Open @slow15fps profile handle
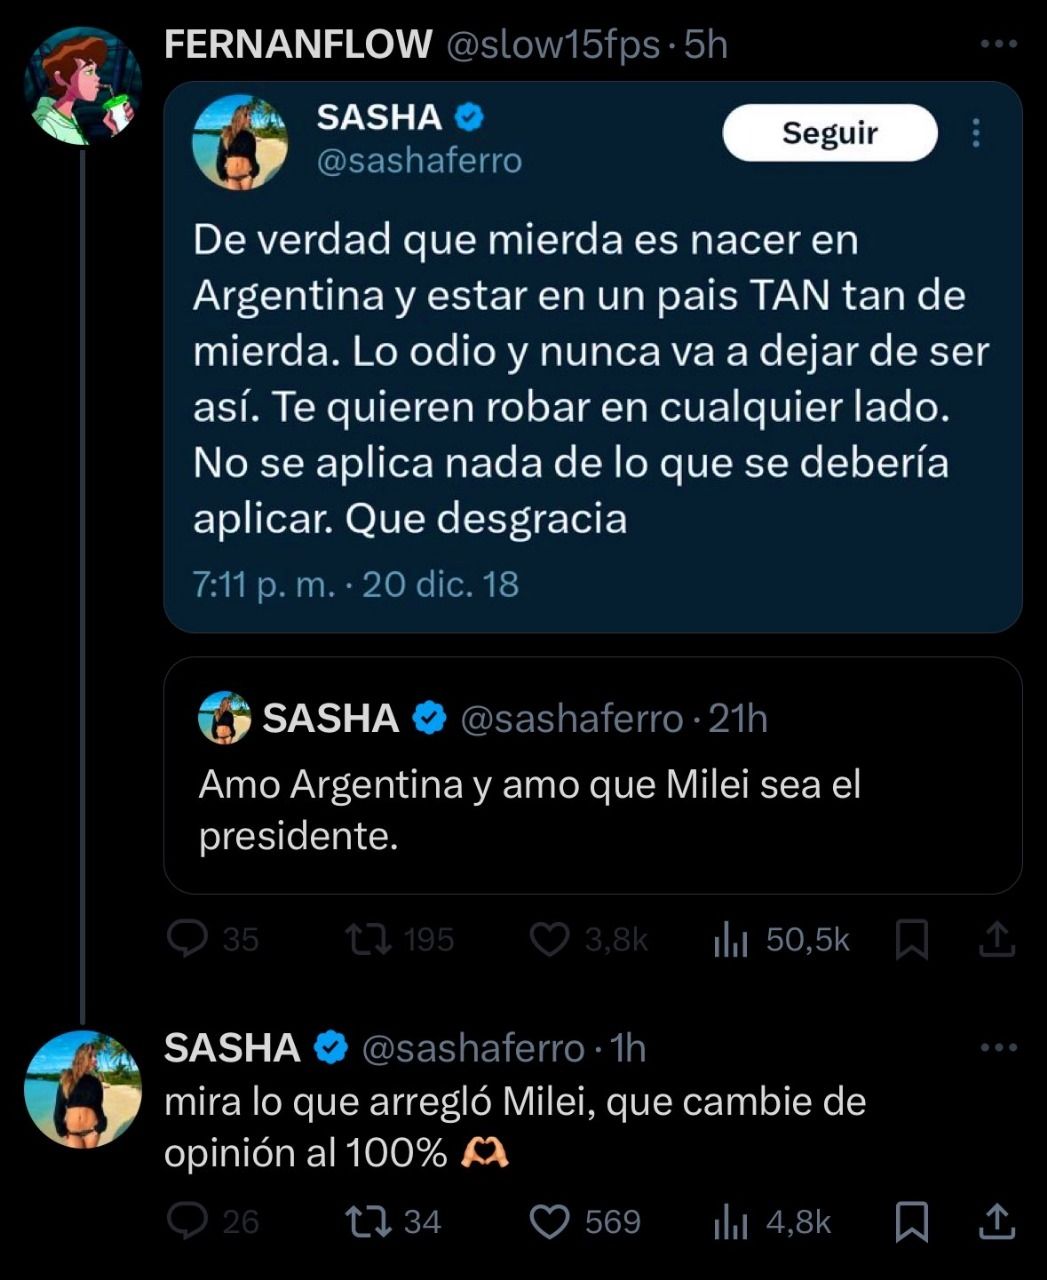This screenshot has width=1047, height=1280. coord(551,44)
